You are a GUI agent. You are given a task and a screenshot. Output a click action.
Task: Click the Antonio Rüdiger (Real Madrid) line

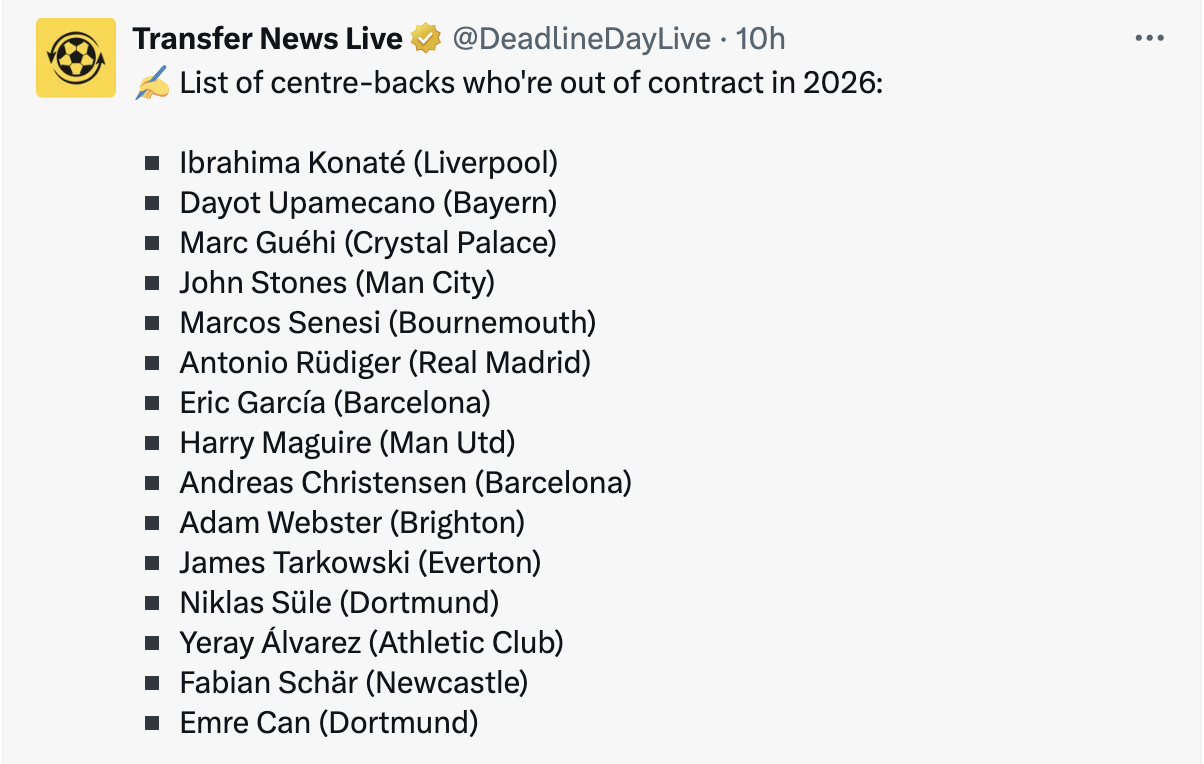click(x=385, y=363)
